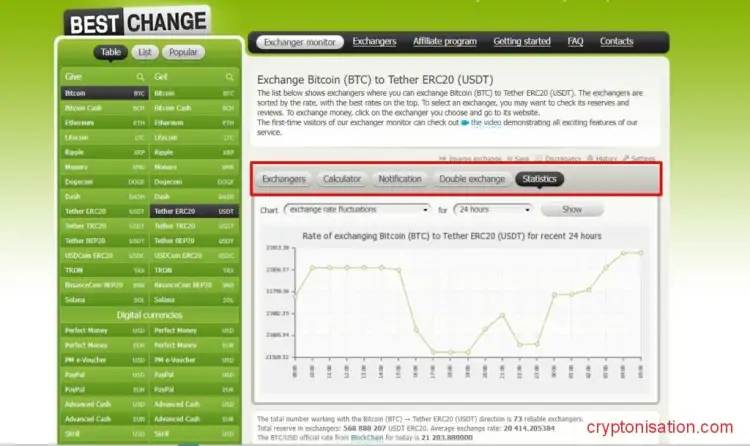Open Exchangers in the top navigation bar
750x446 pixels.
(375, 42)
